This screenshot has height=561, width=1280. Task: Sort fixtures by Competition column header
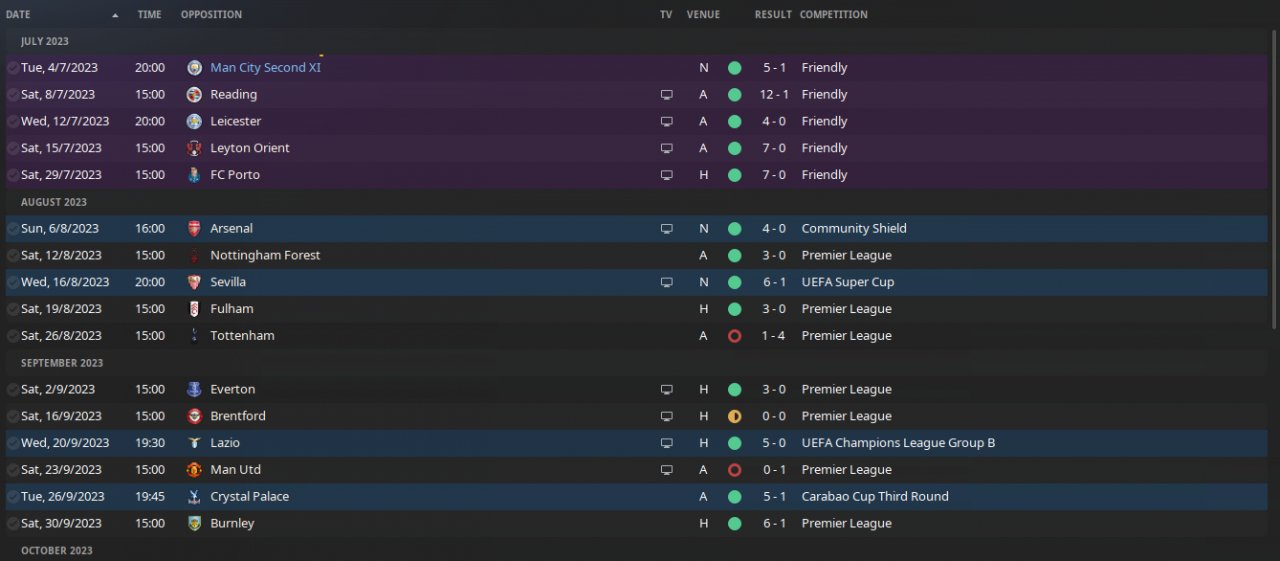pos(834,15)
